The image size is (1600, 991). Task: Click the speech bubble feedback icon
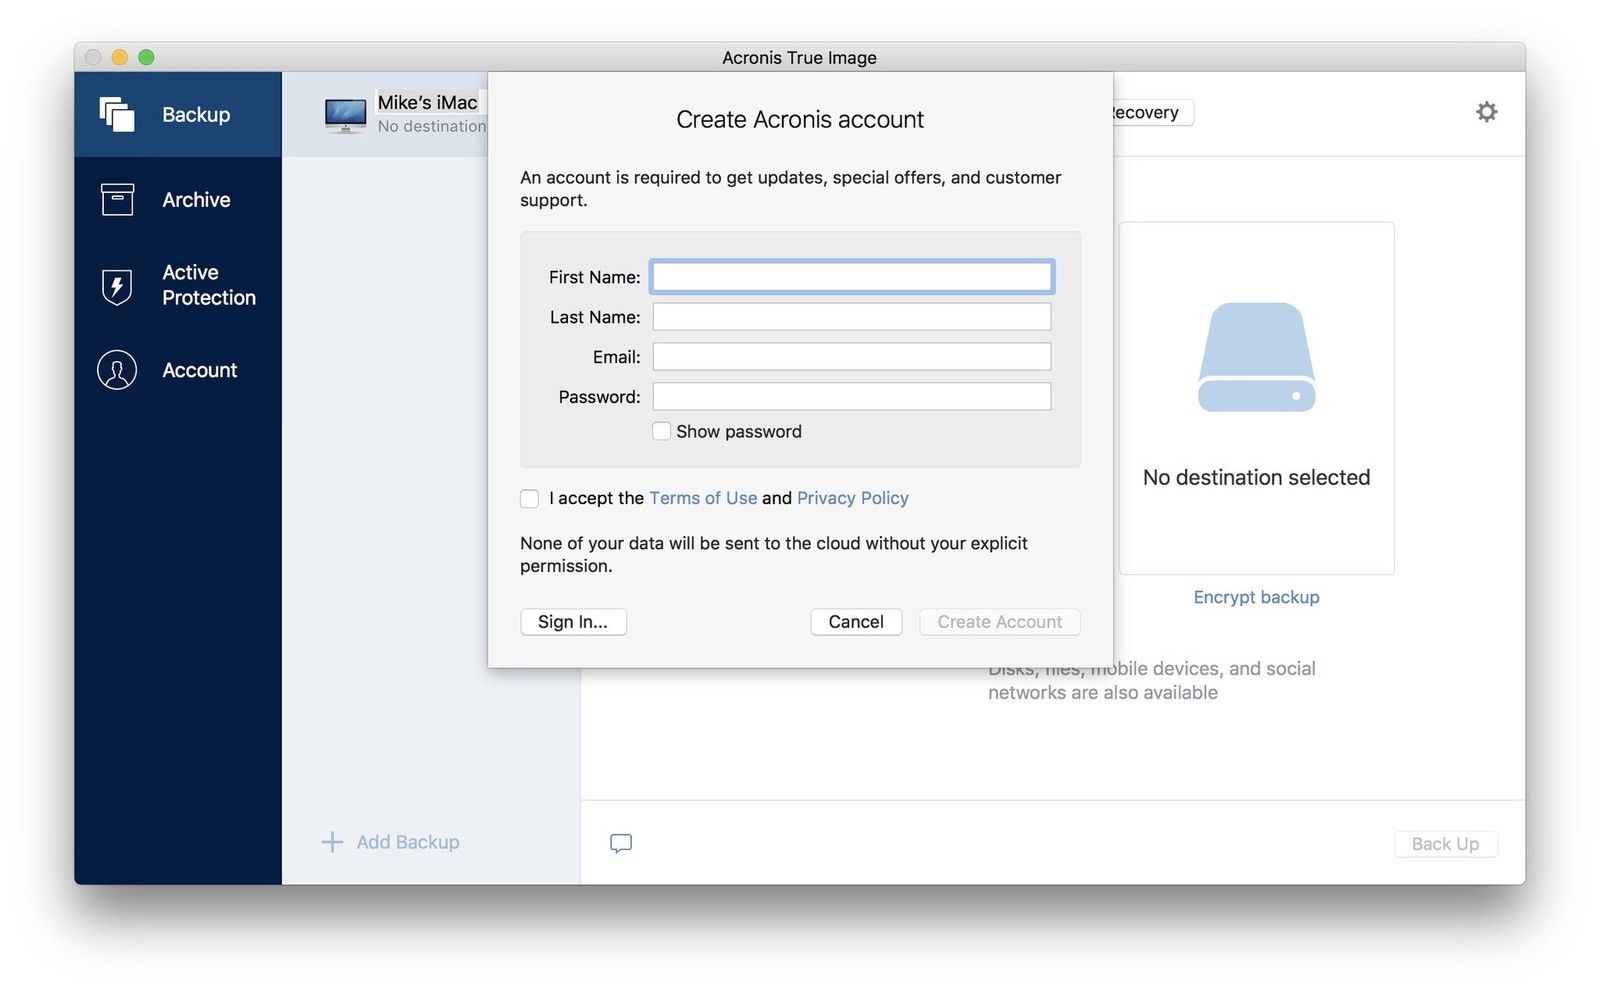[x=621, y=843]
